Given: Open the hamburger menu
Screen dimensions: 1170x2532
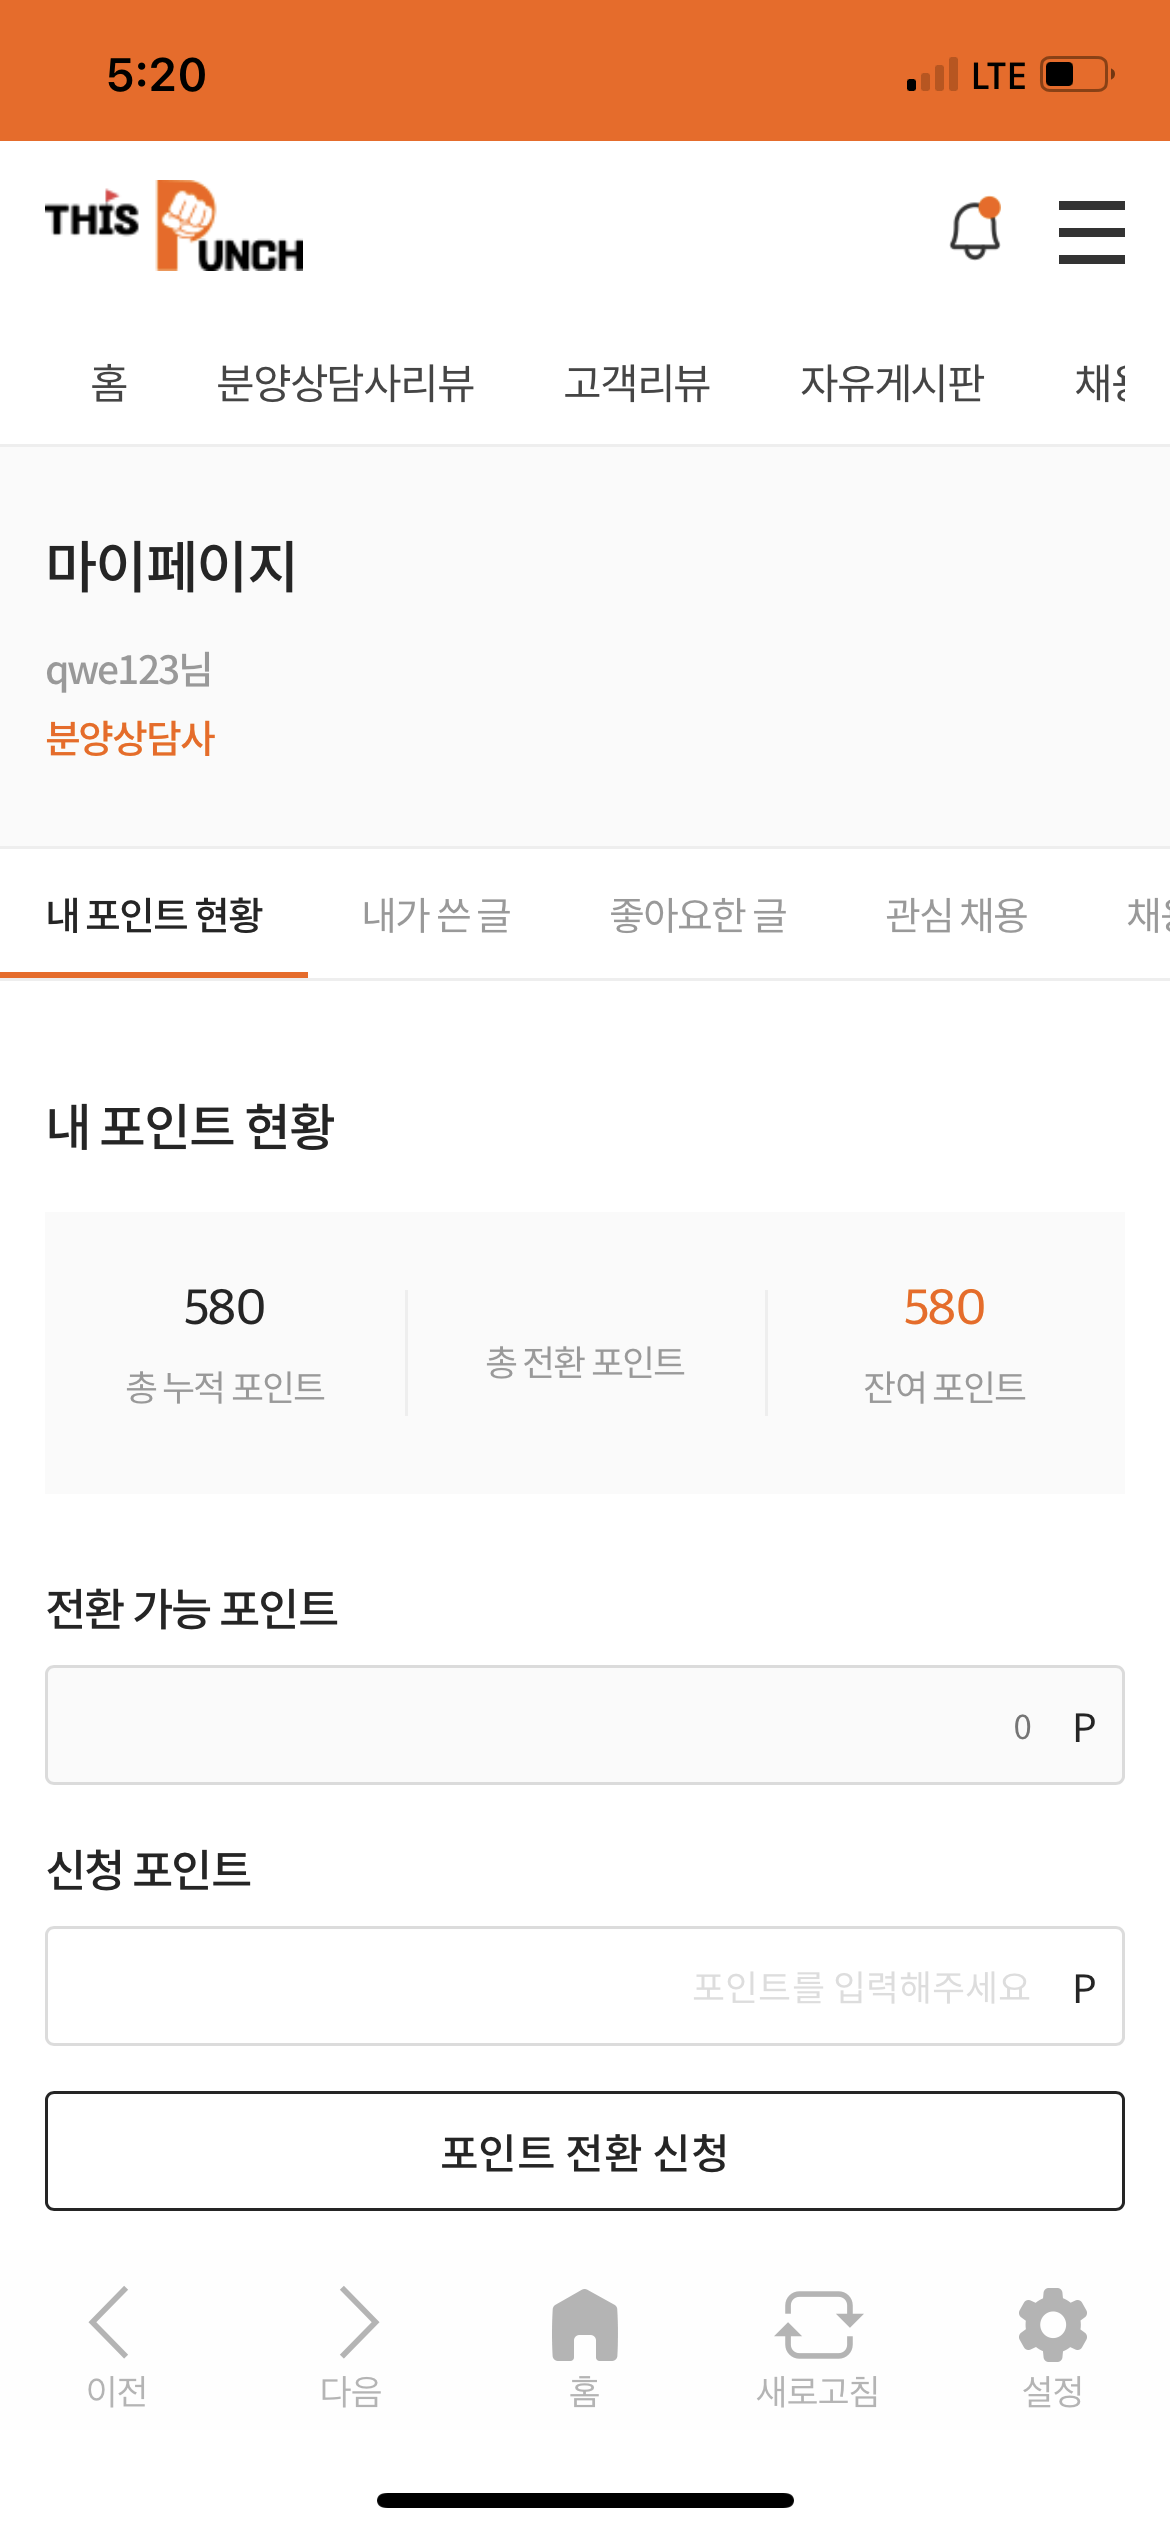Looking at the screenshot, I should (x=1091, y=232).
